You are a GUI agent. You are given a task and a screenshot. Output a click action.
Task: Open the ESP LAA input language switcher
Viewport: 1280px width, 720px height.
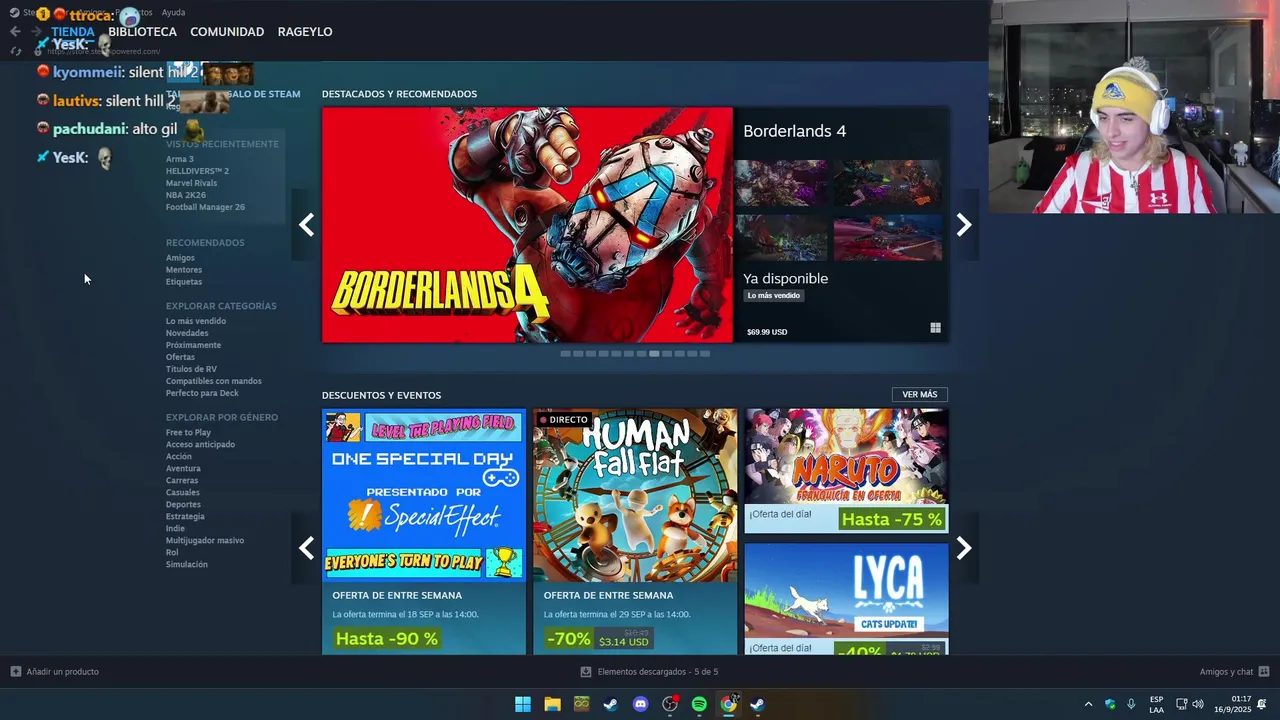click(1156, 704)
